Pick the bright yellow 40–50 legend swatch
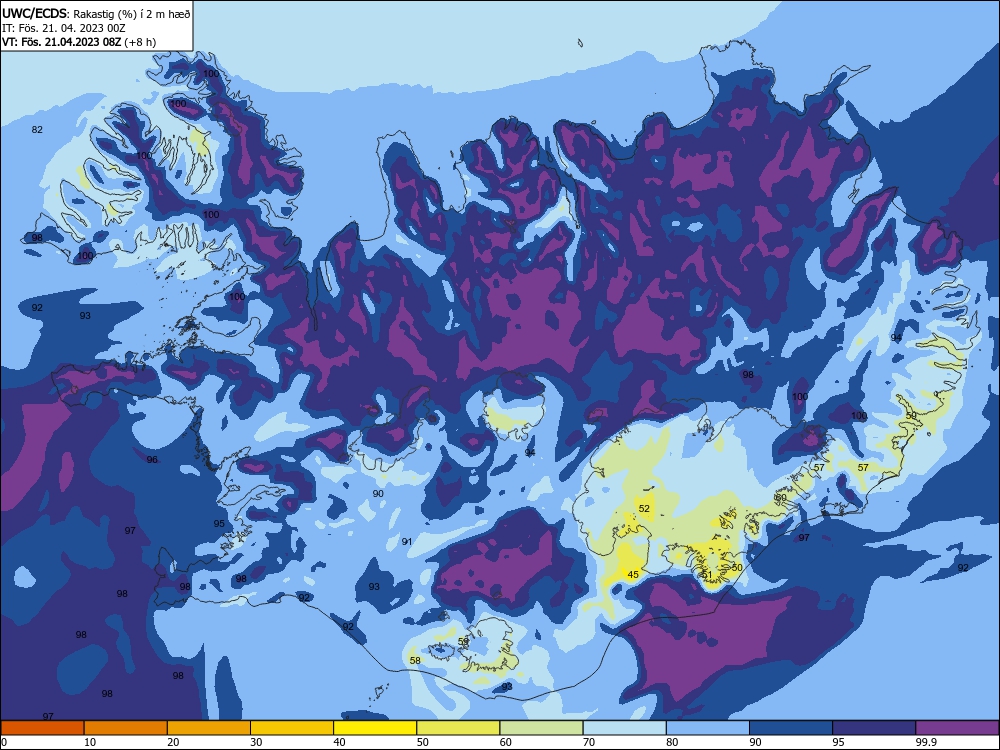 pyautogui.click(x=375, y=728)
